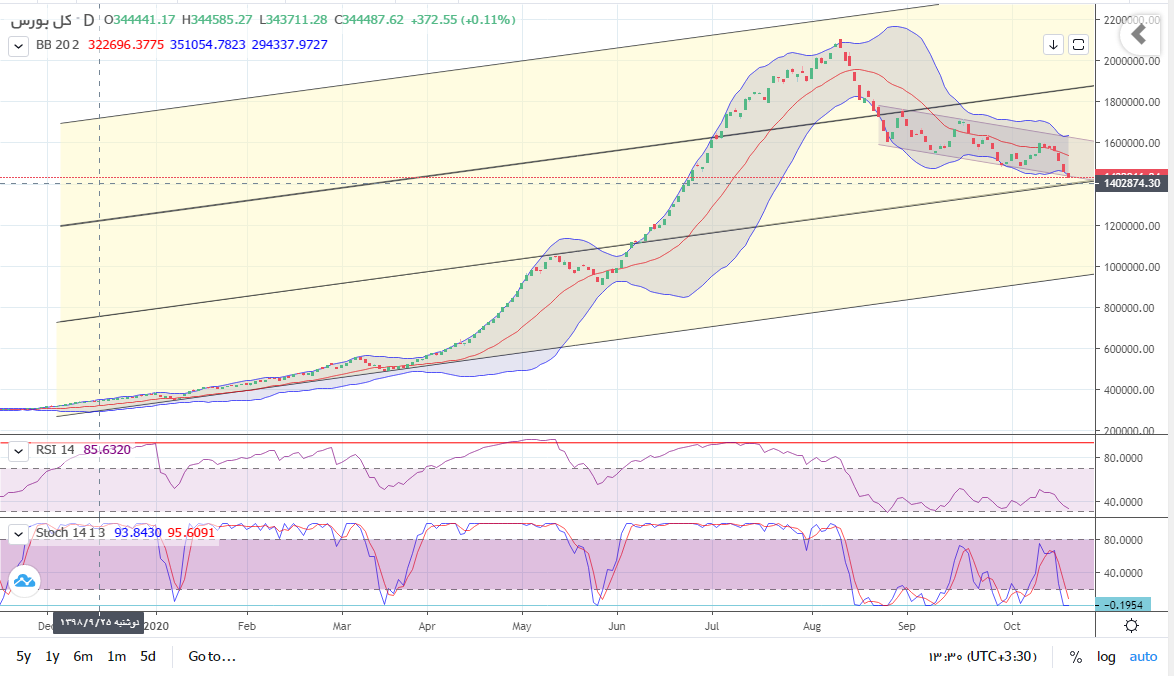Click the close value C344487.62
The image size is (1174, 676).
[x=369, y=20]
